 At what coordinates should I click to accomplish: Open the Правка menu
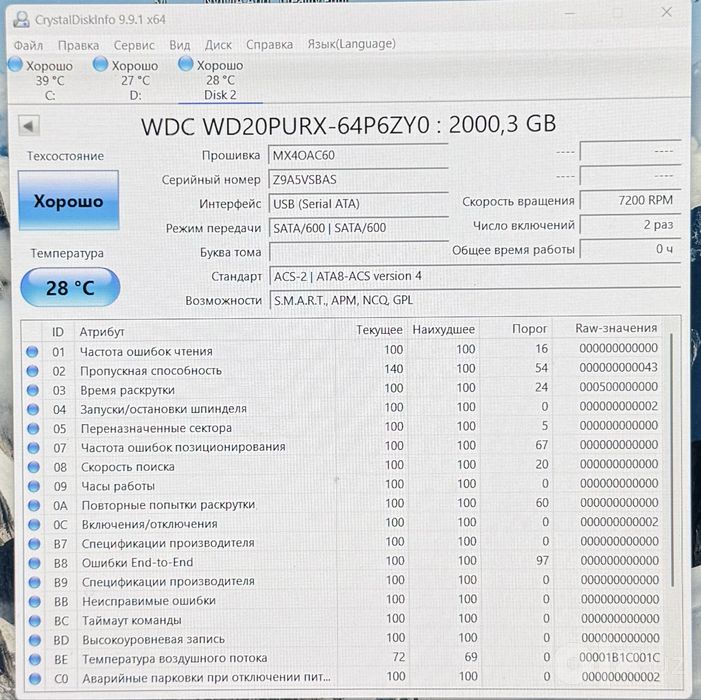[78, 46]
